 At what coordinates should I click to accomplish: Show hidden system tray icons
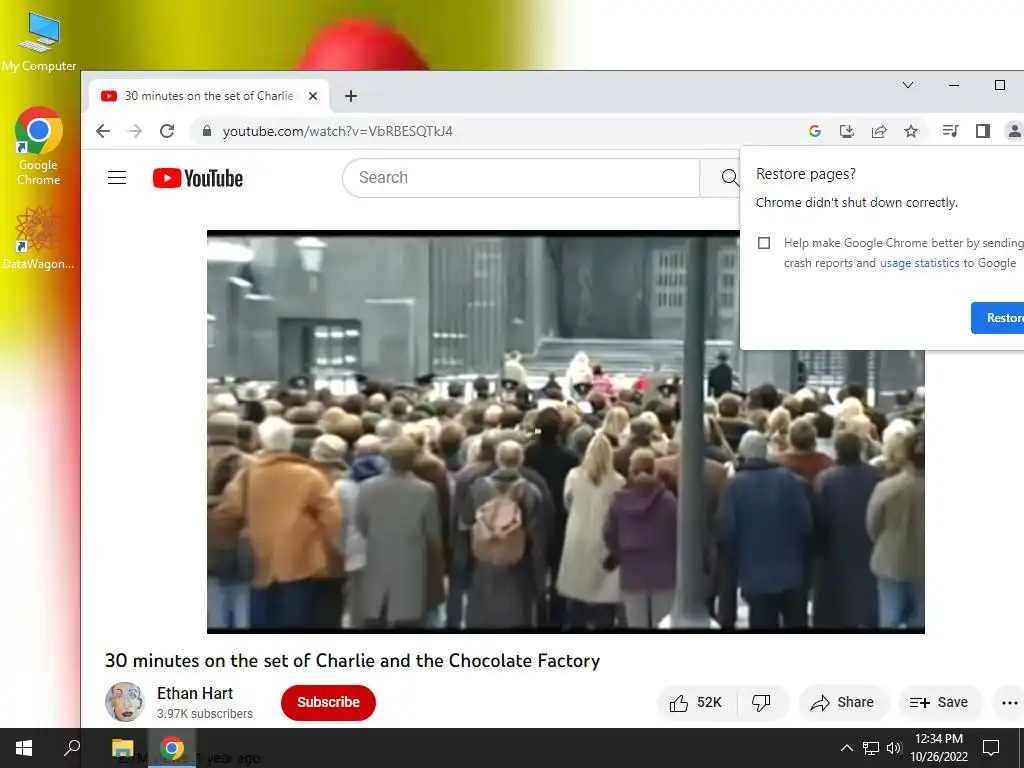click(846, 748)
